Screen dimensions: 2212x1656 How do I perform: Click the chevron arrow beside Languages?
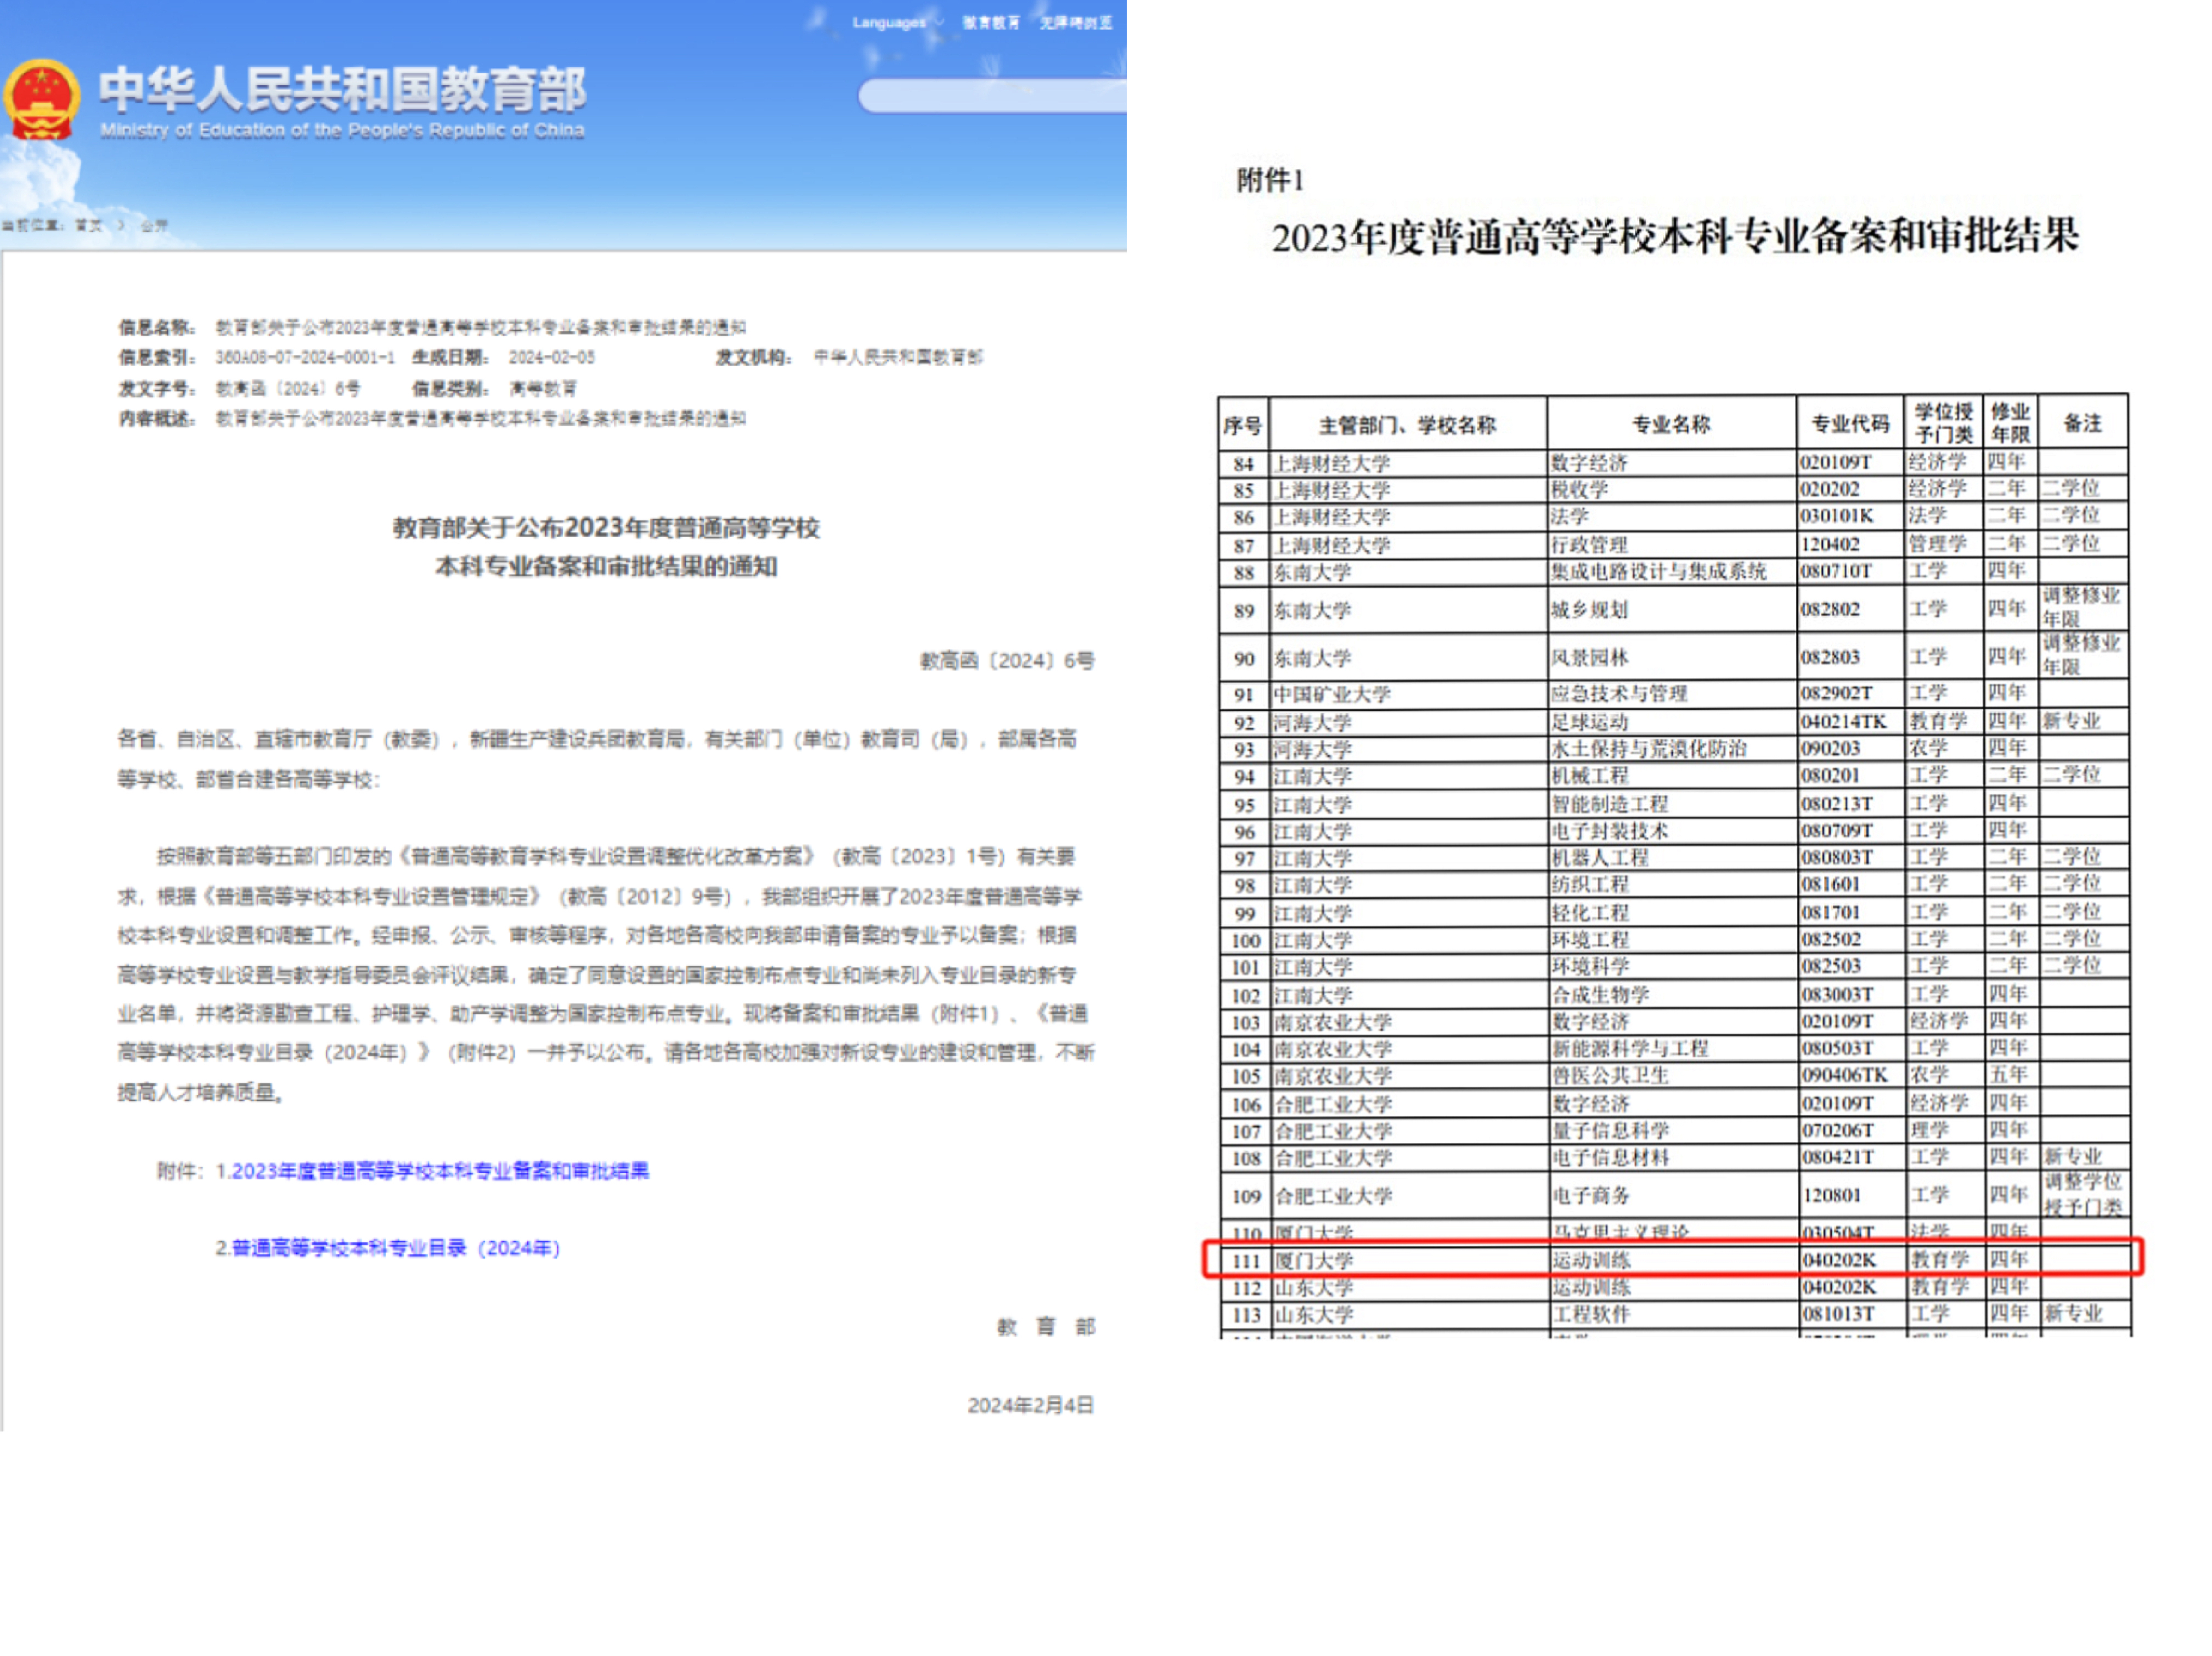940,22
